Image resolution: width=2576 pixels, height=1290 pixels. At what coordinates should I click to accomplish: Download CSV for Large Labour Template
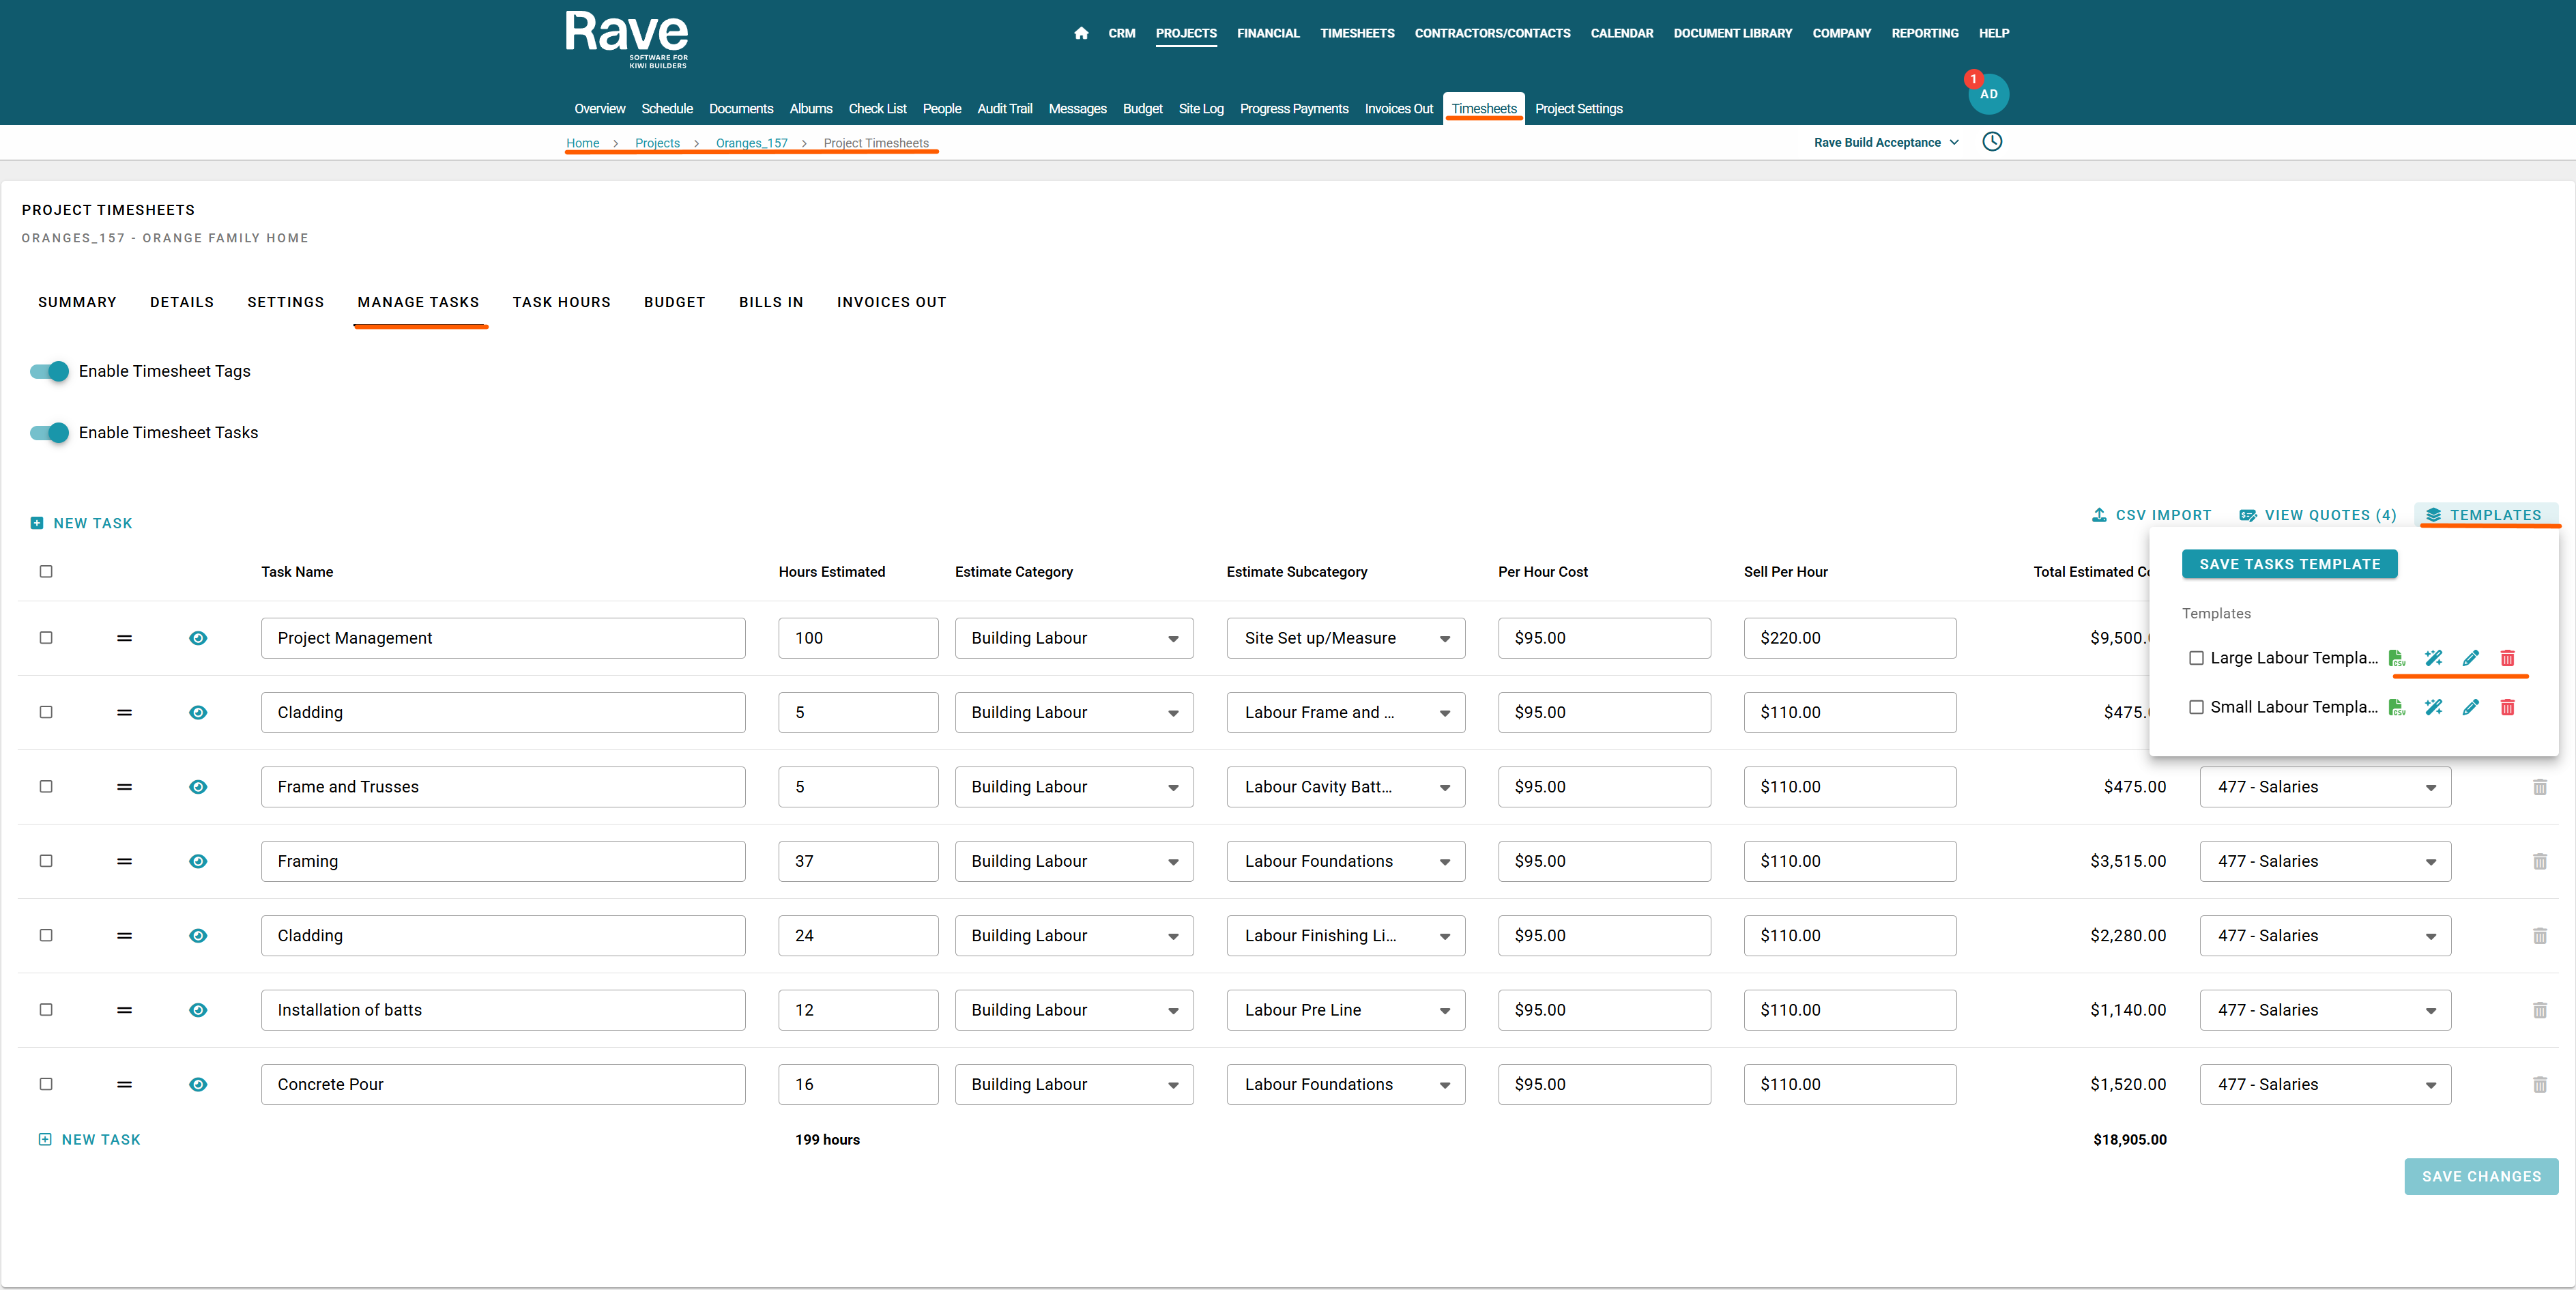click(x=2396, y=658)
